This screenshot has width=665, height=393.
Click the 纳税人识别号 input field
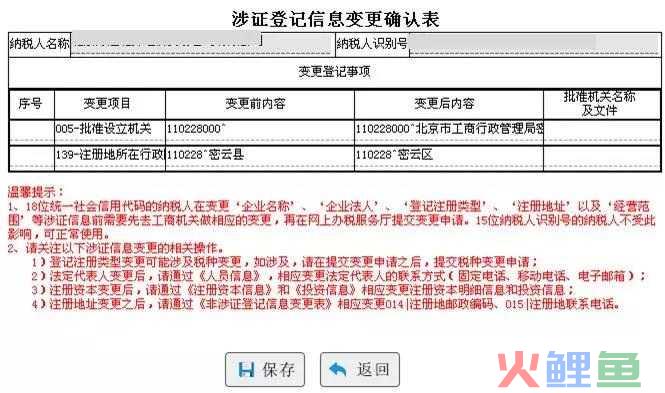coord(534,45)
